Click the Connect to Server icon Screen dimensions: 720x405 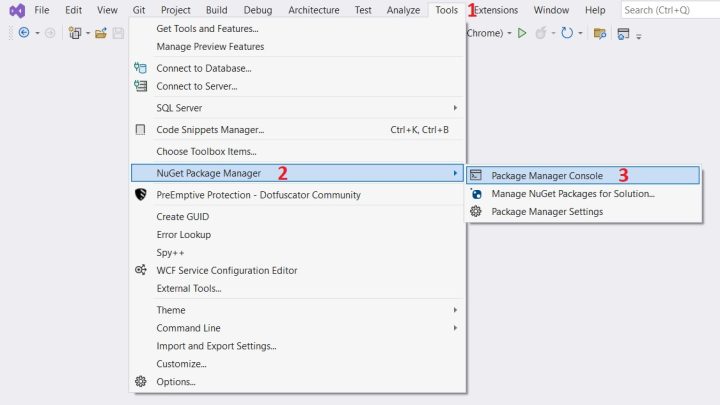pyautogui.click(x=141, y=86)
